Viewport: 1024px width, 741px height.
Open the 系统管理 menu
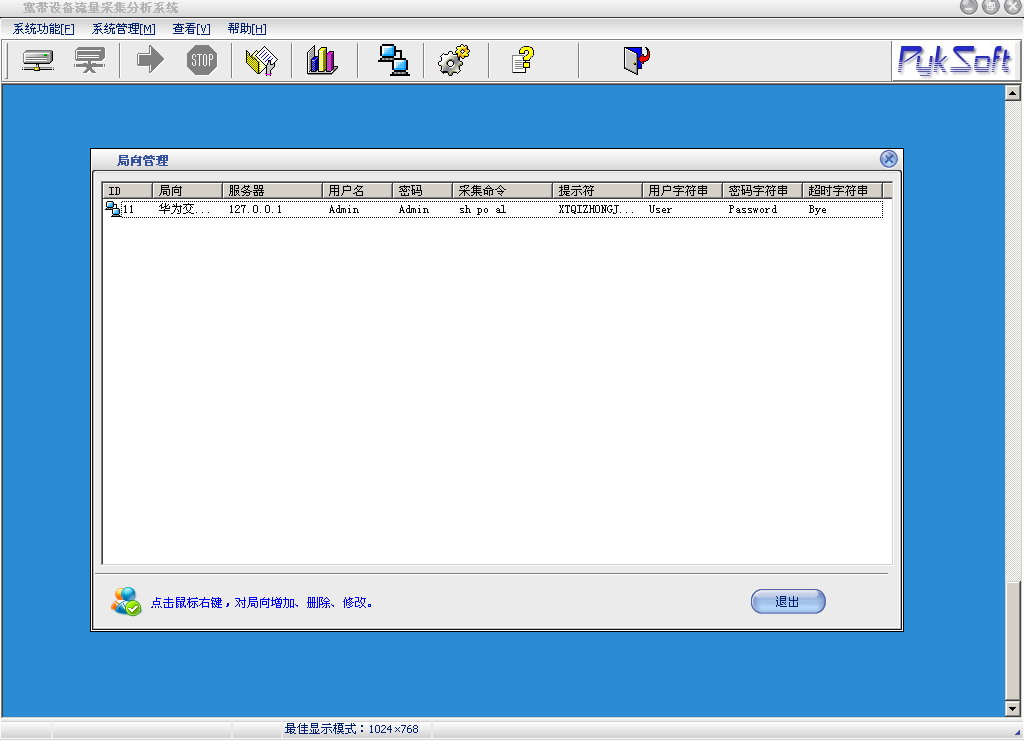tap(123, 29)
